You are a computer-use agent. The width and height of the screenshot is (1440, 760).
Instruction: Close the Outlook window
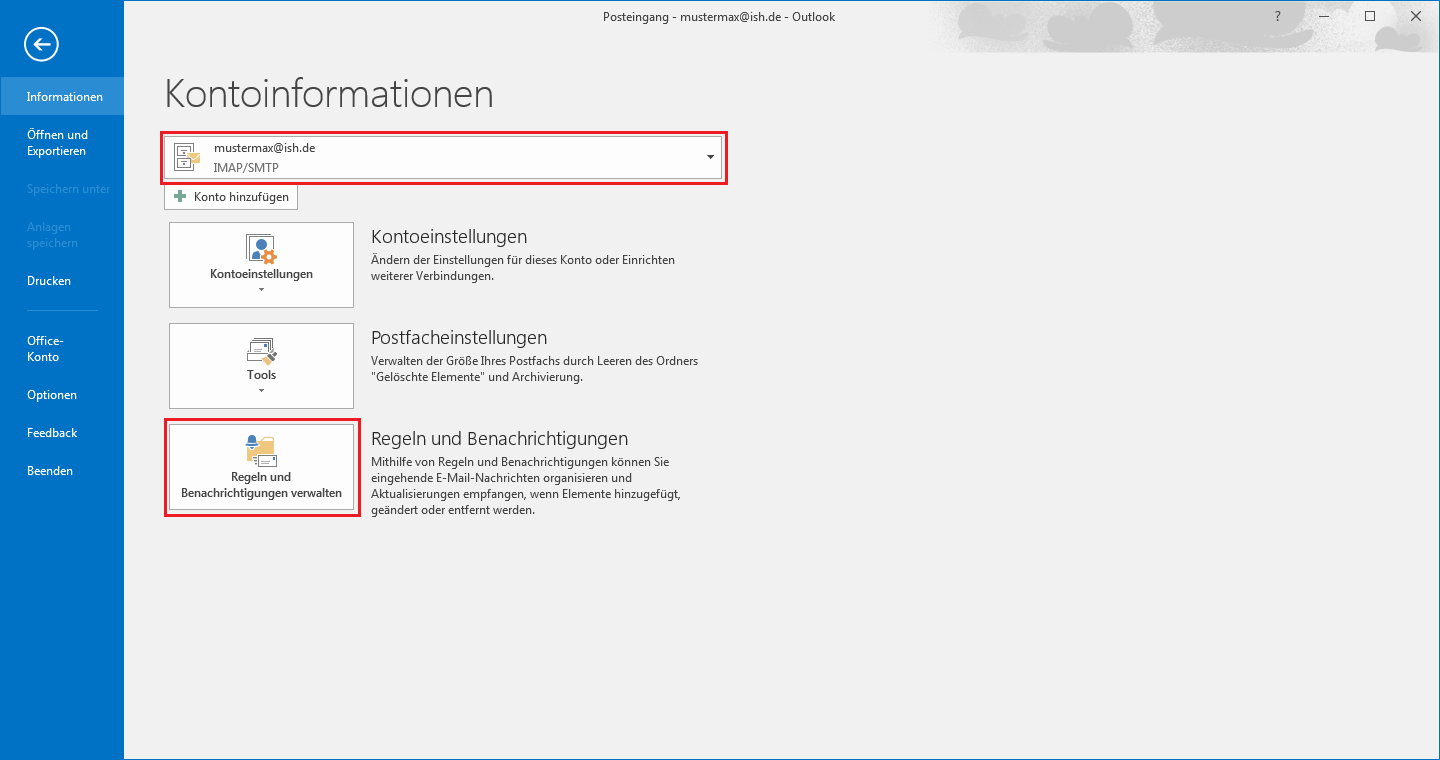point(1416,17)
